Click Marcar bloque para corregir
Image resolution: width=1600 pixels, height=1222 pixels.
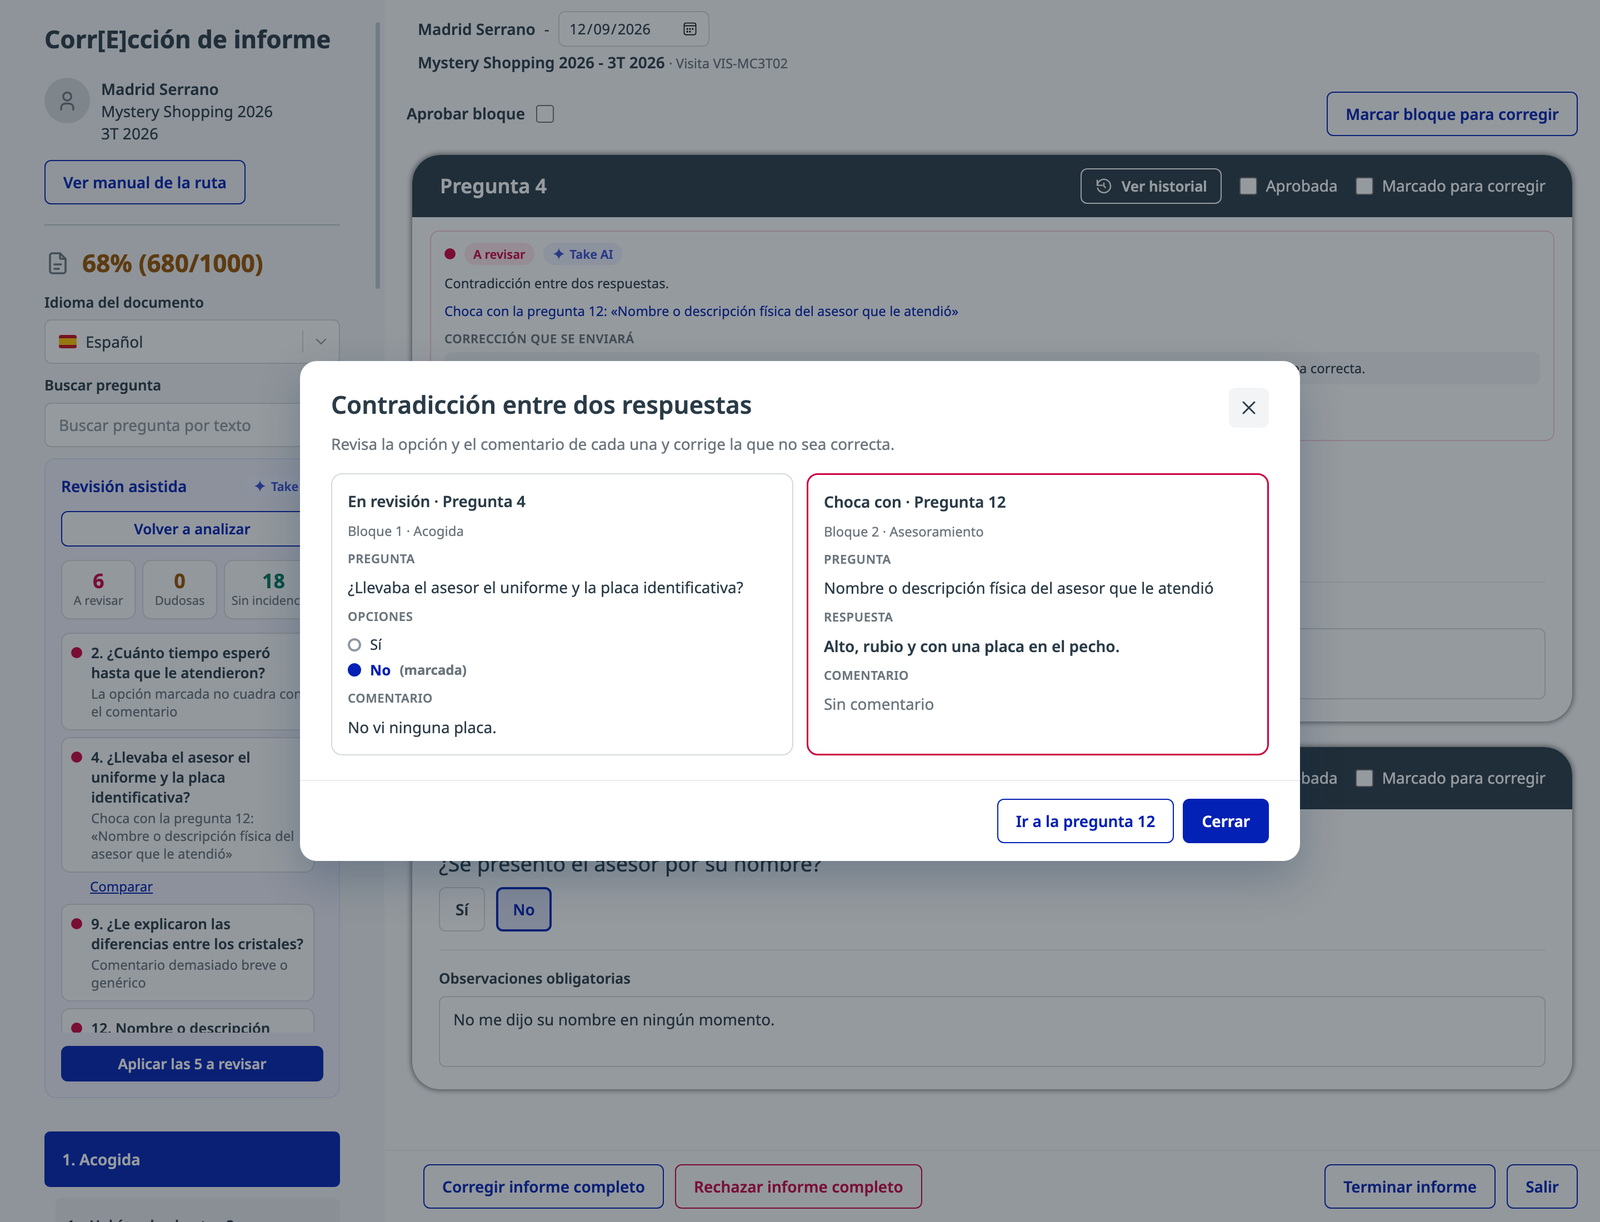(1452, 114)
